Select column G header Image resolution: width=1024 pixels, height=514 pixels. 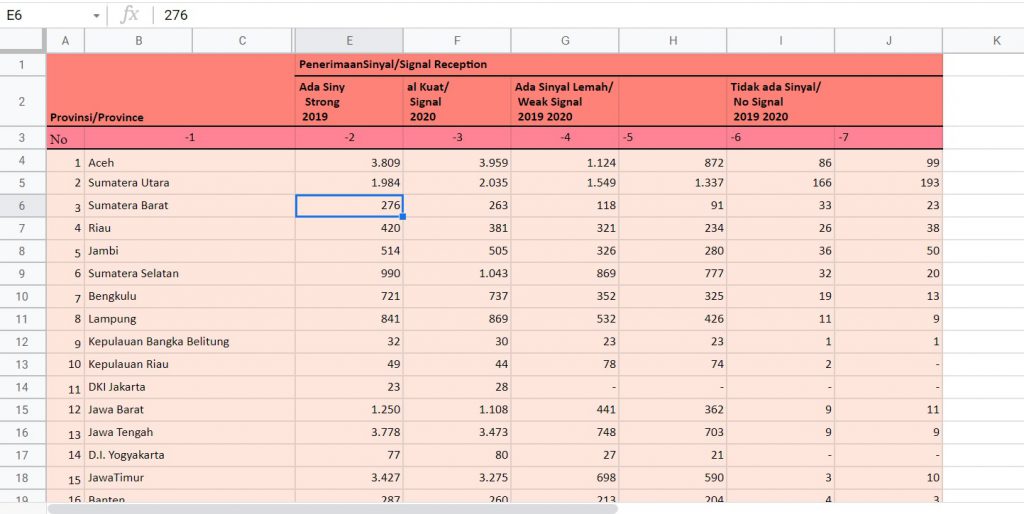pyautogui.click(x=565, y=40)
